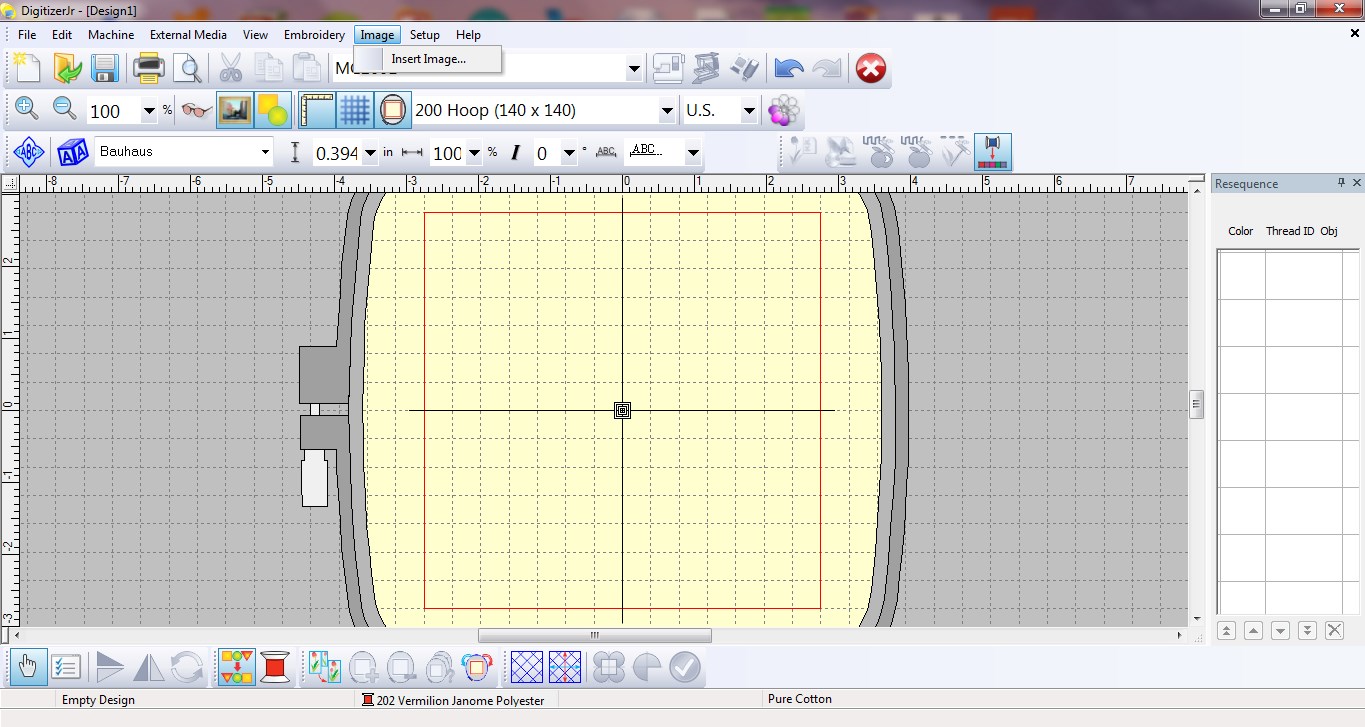
Task: Click 202 Vermilion Janome Polyester status text
Action: 461,701
